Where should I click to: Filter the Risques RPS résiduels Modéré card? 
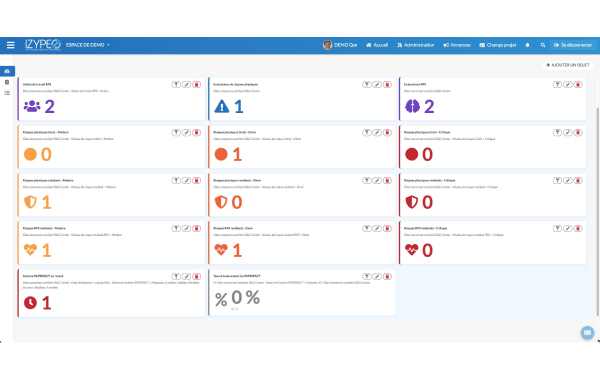tap(176, 228)
